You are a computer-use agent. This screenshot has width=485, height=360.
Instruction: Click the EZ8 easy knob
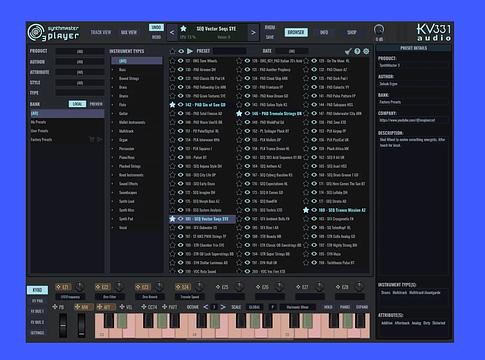click(x=359, y=287)
